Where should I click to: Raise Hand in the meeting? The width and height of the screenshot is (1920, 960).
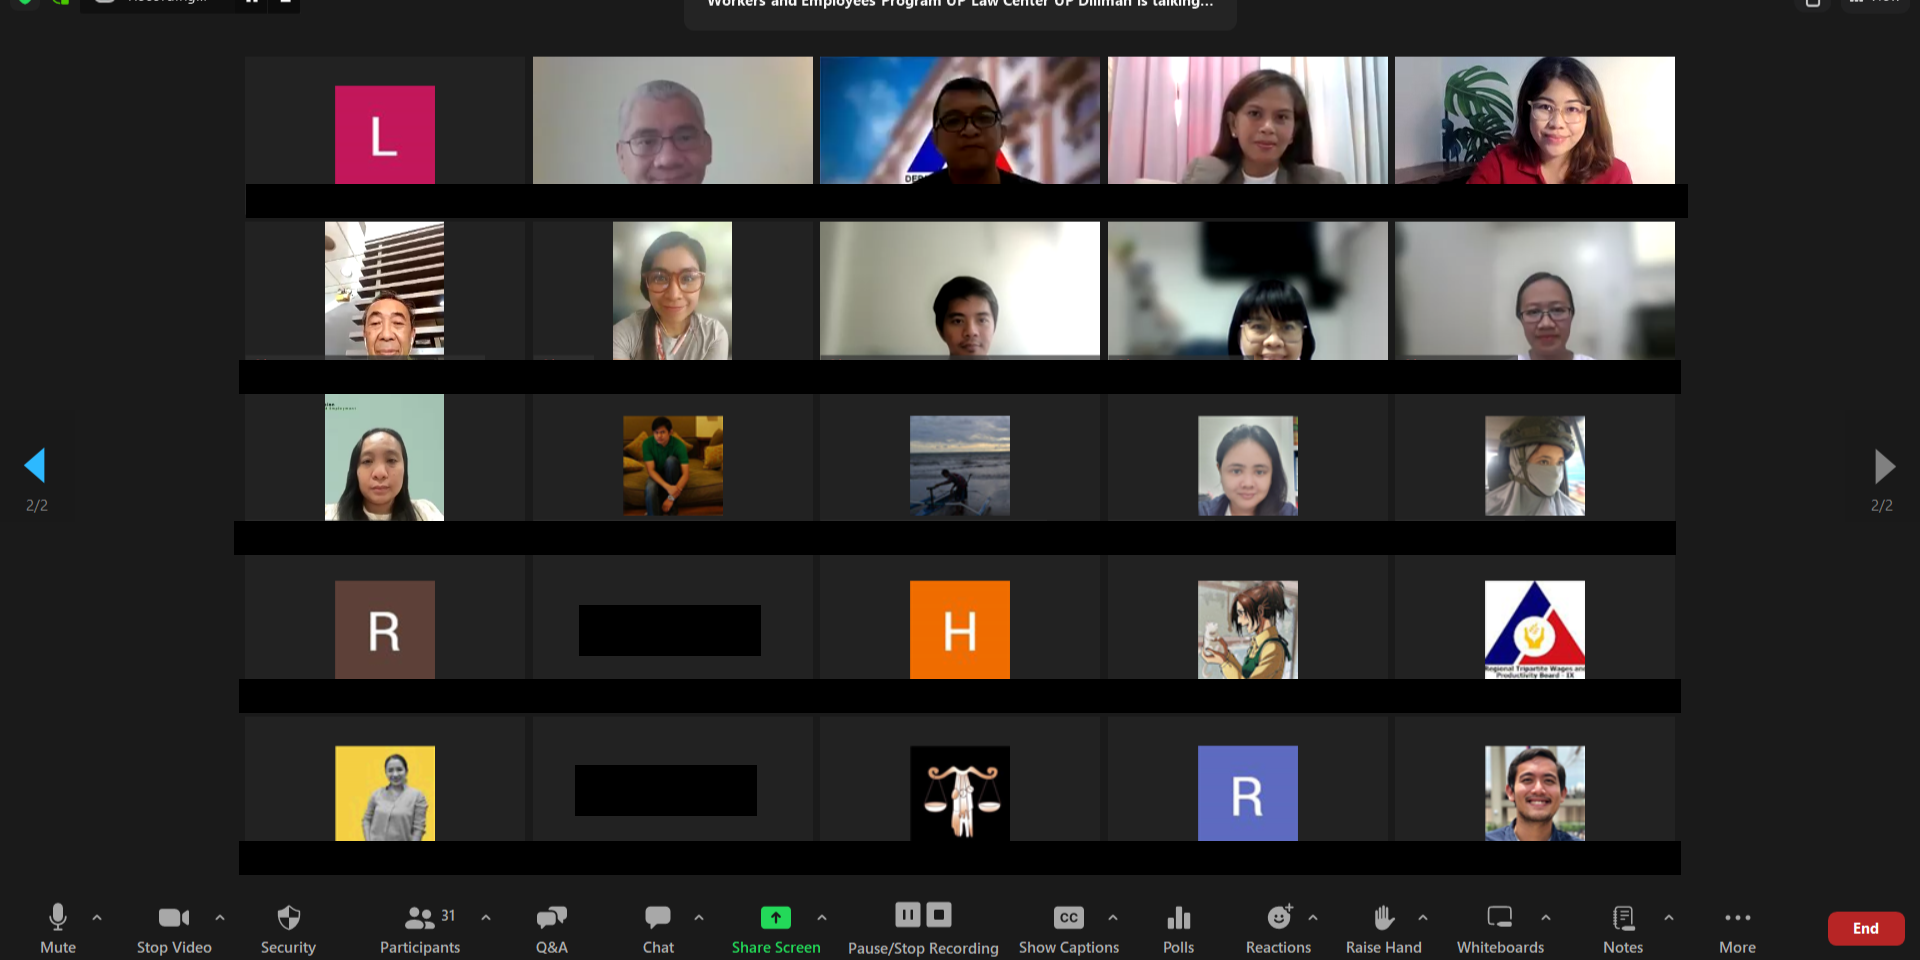[1383, 928]
